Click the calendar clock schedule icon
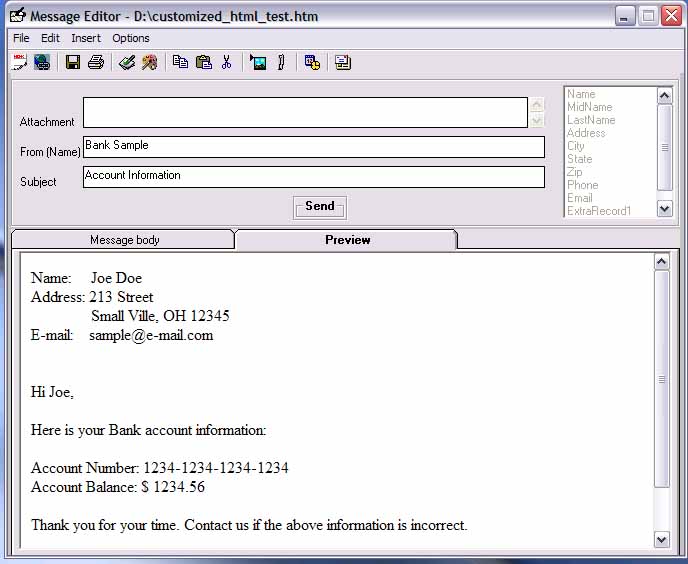 312,62
